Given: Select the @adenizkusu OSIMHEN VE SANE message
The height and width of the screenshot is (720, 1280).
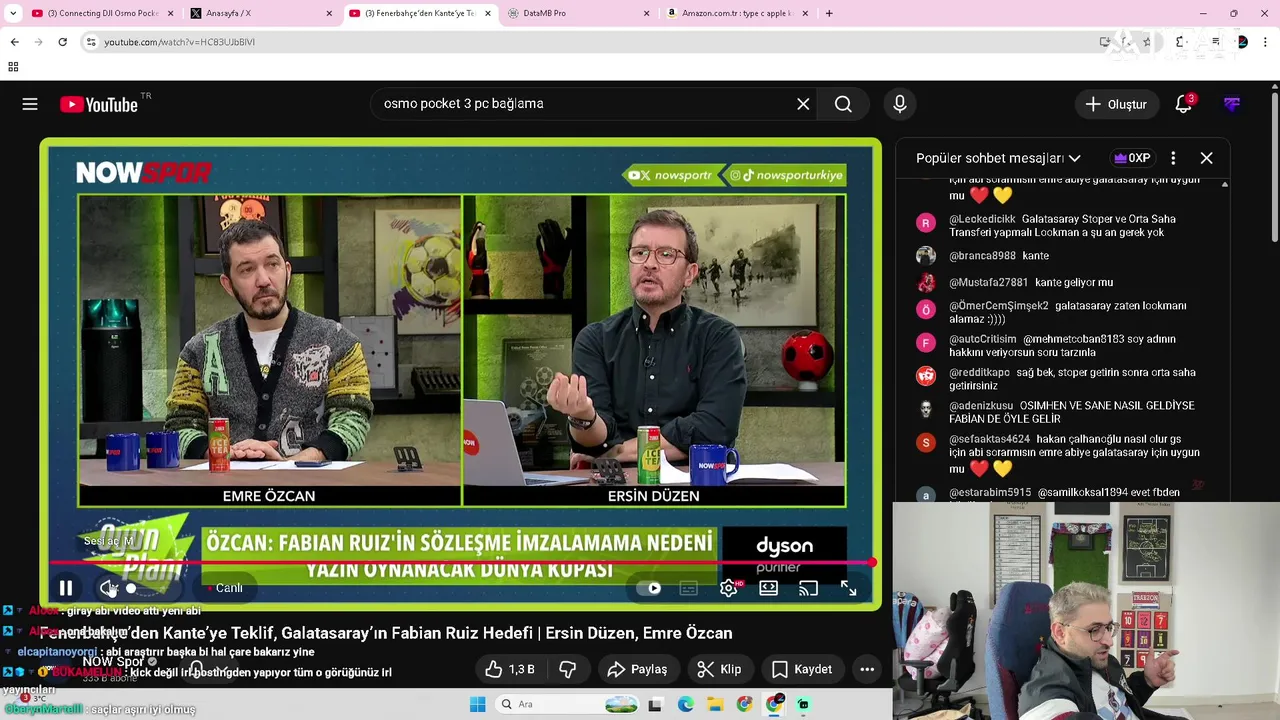Looking at the screenshot, I should (1063, 412).
